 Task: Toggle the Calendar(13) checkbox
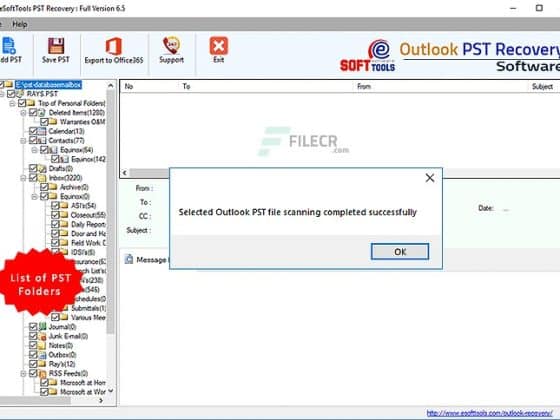(33, 131)
